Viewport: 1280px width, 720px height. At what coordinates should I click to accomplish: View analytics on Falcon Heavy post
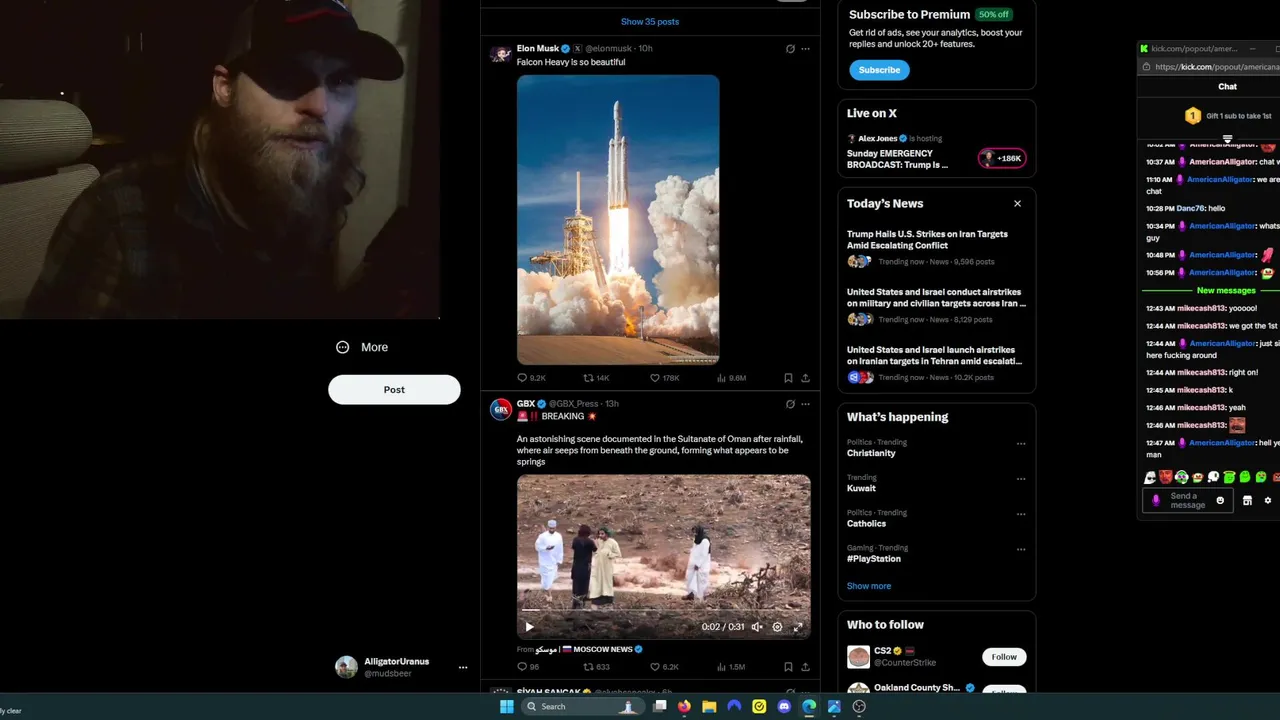tap(731, 378)
